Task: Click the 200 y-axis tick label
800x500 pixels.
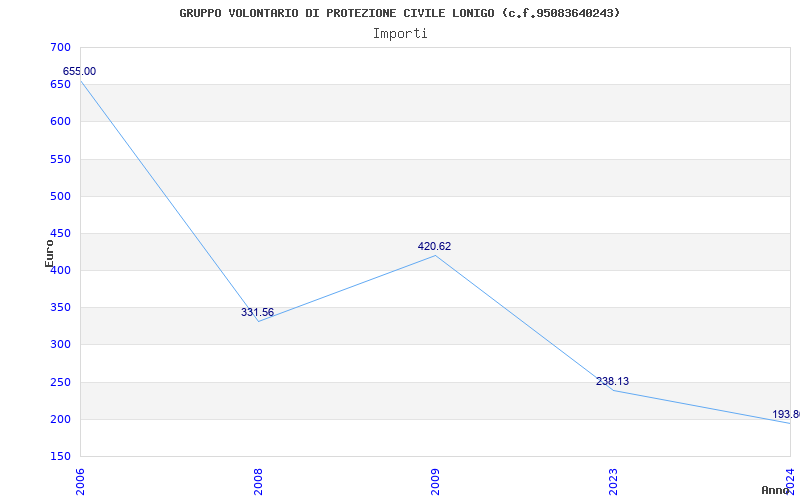Action: (x=60, y=420)
